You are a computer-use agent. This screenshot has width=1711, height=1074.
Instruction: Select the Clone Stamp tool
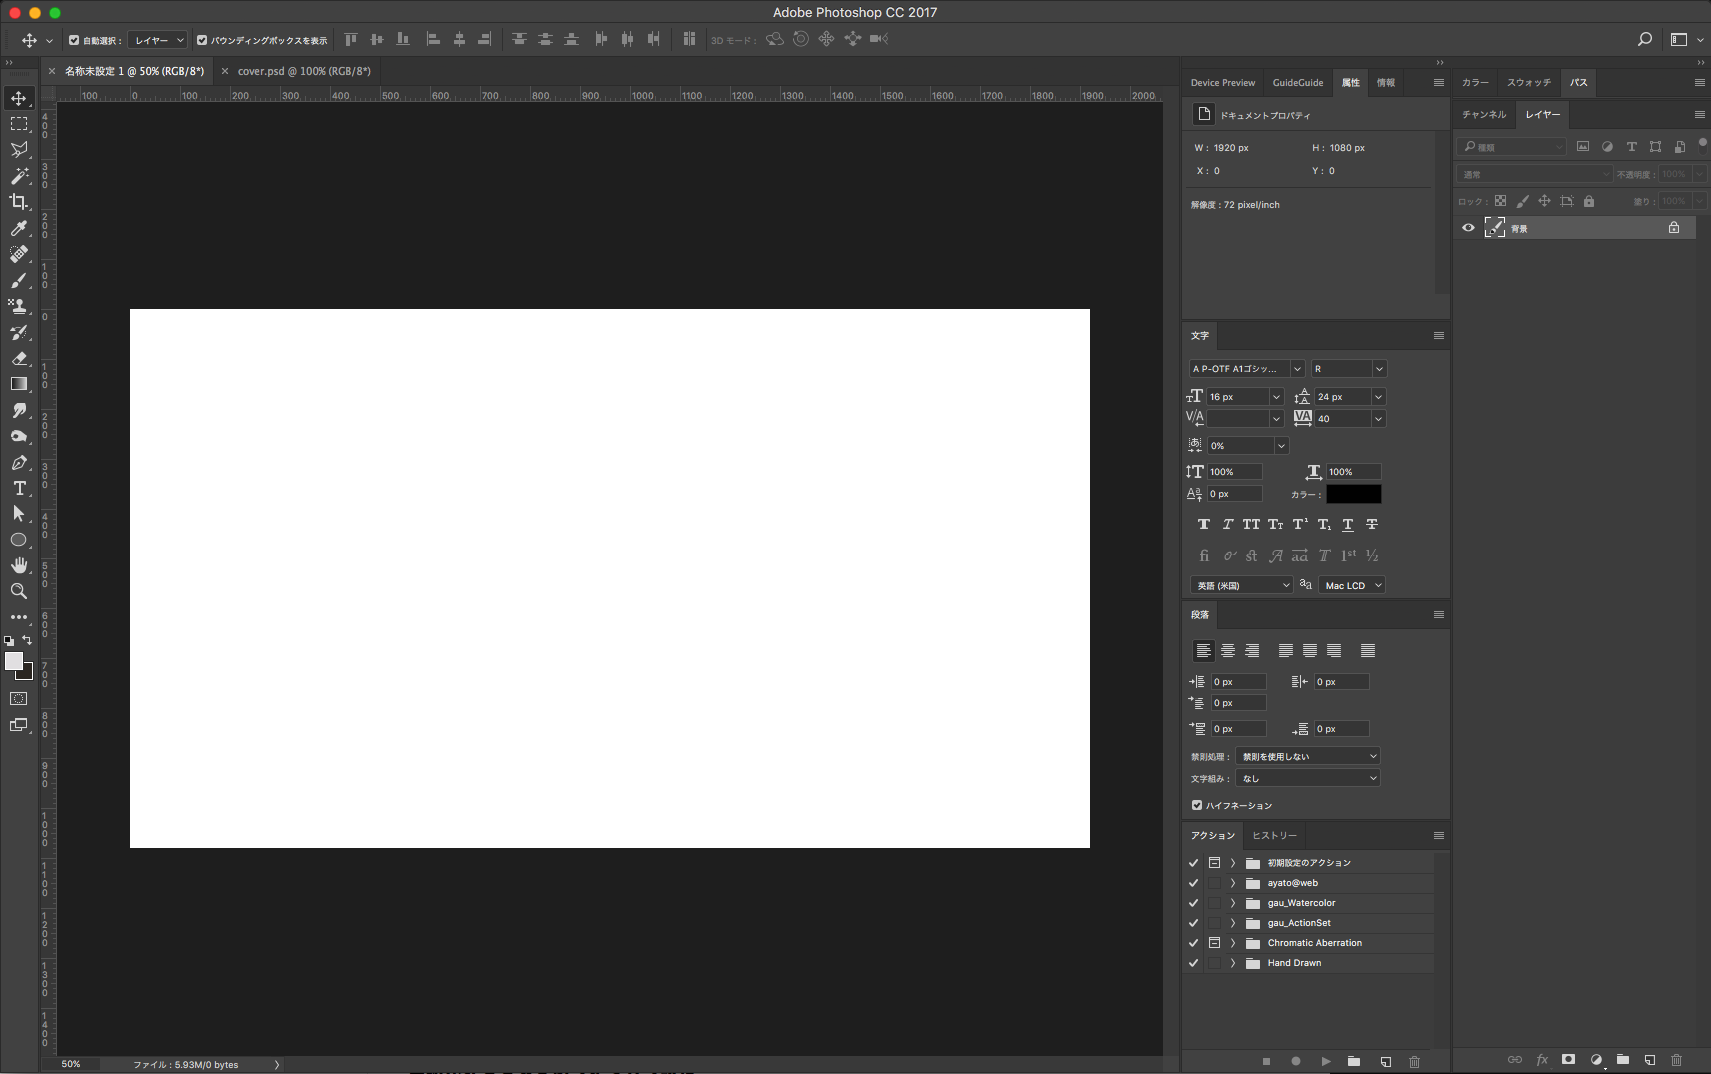19,306
